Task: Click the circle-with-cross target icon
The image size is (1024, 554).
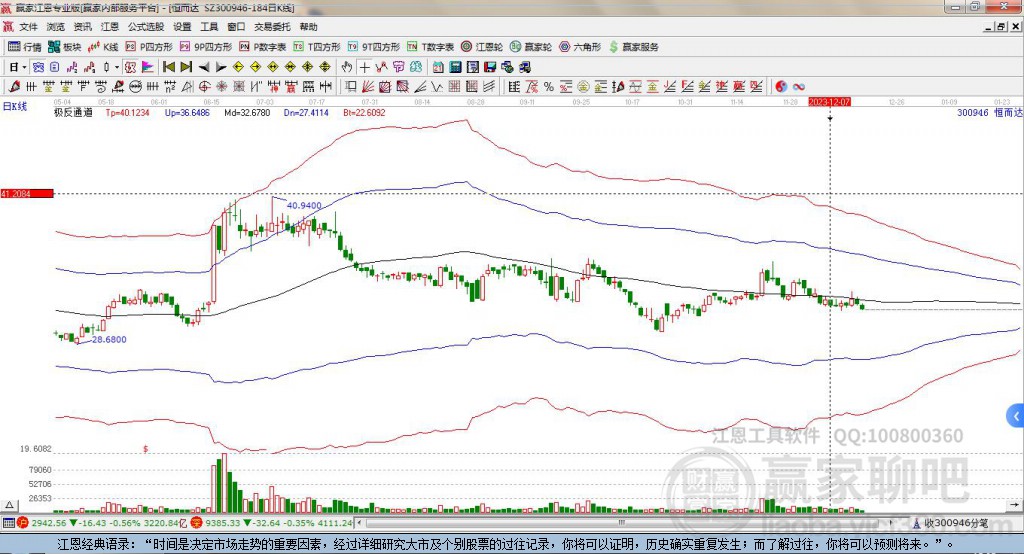Action: [x=204, y=86]
